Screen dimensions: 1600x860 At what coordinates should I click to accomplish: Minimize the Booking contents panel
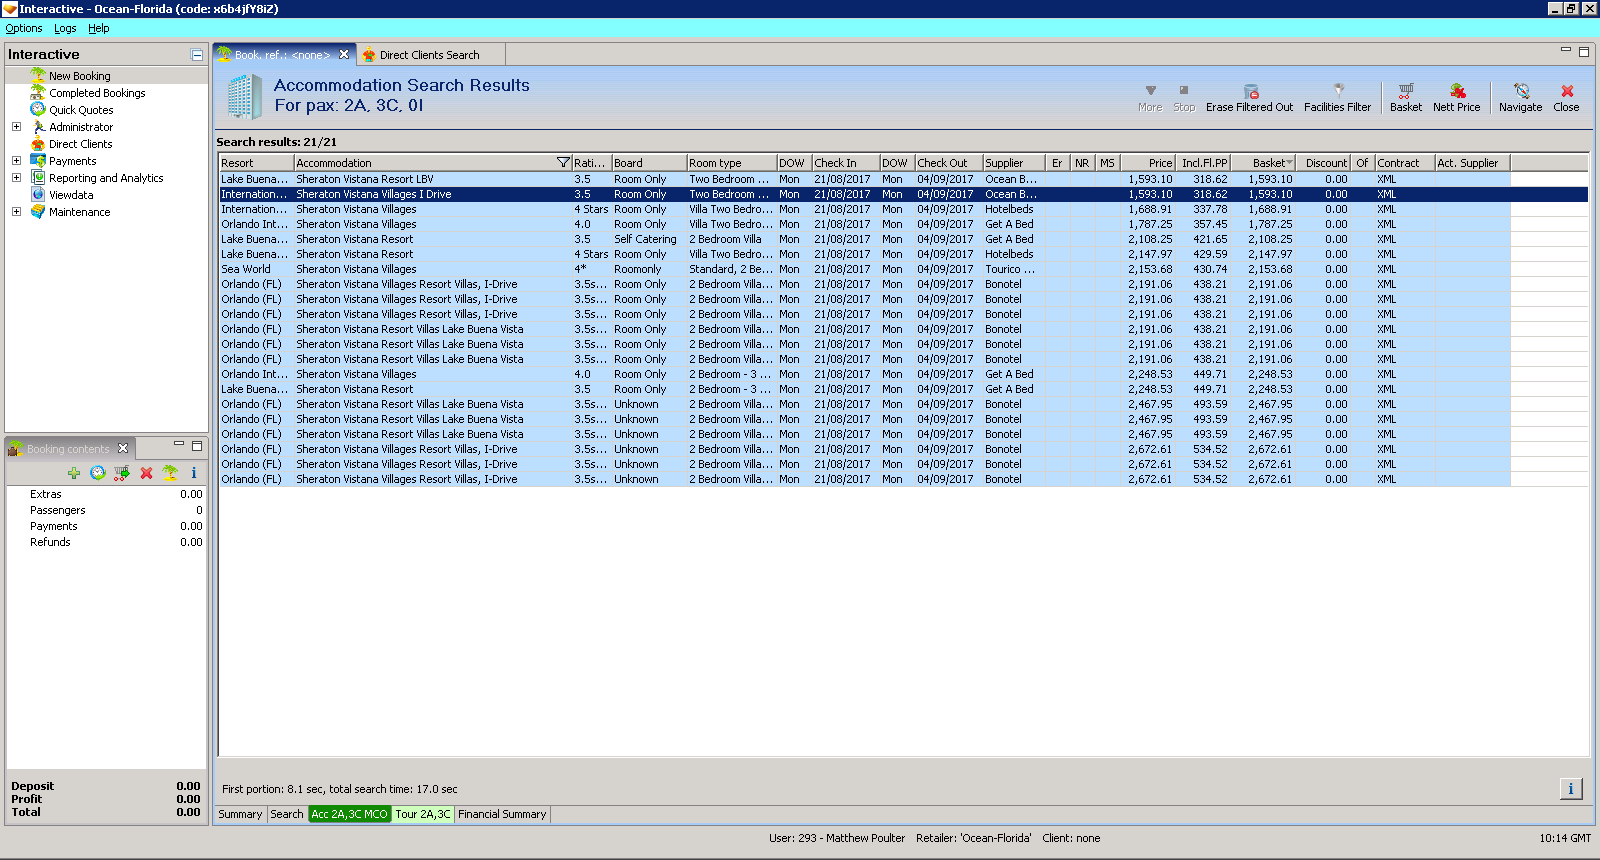click(179, 444)
